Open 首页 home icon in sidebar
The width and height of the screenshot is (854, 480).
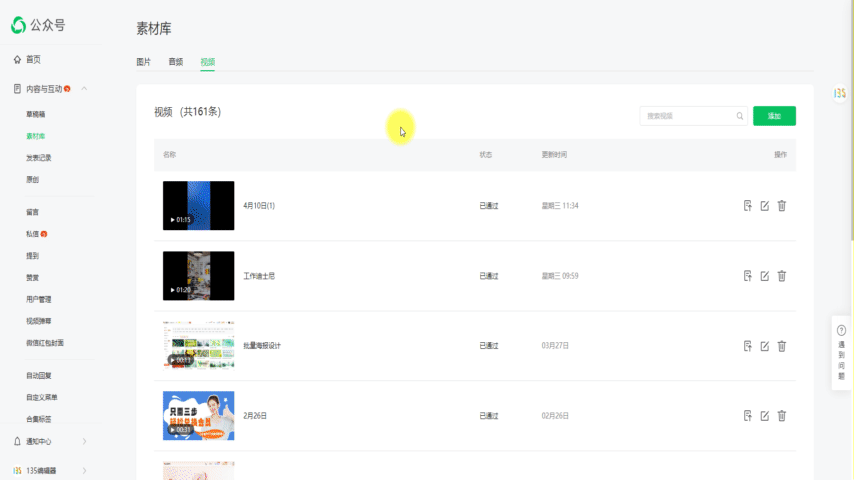click(17, 59)
